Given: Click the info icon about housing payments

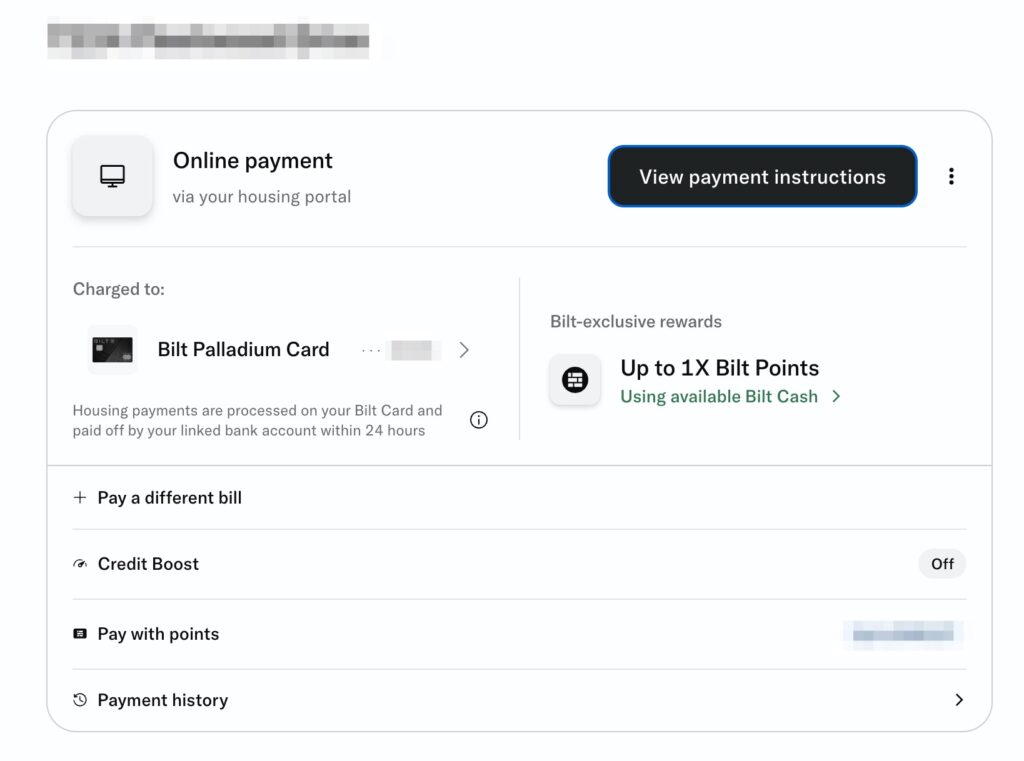Looking at the screenshot, I should tap(478, 420).
